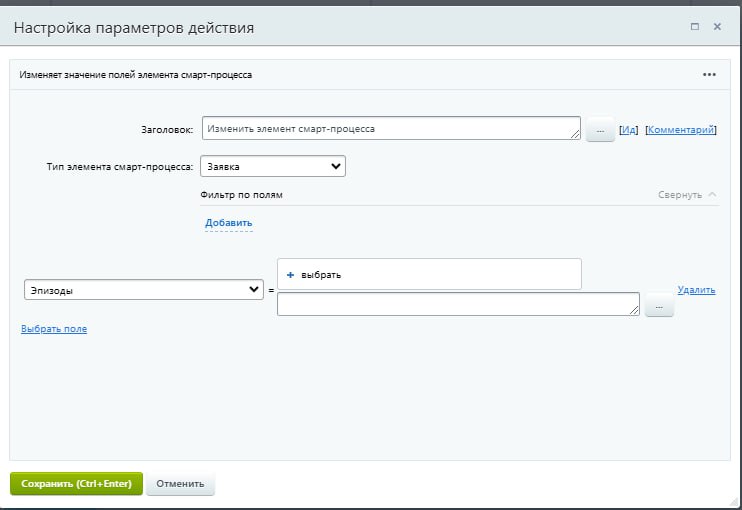Click the Выбрать поле link
The height and width of the screenshot is (510, 742).
(54, 328)
